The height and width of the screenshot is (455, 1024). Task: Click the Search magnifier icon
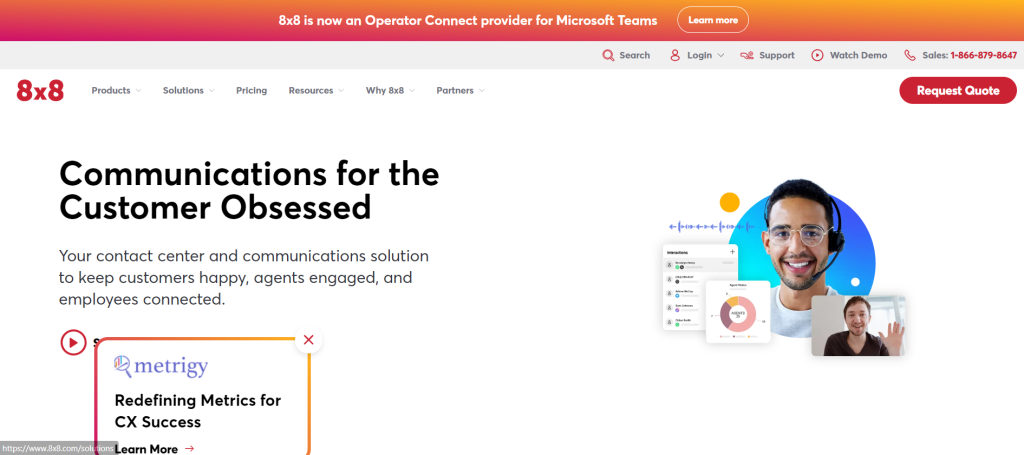[608, 55]
